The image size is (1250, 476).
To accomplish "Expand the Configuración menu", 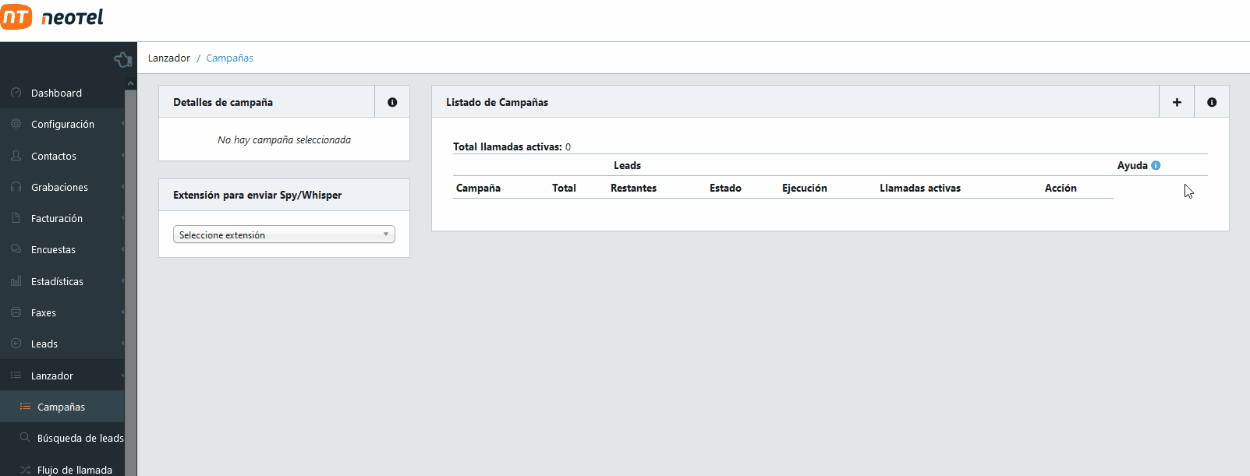I will coord(62,124).
